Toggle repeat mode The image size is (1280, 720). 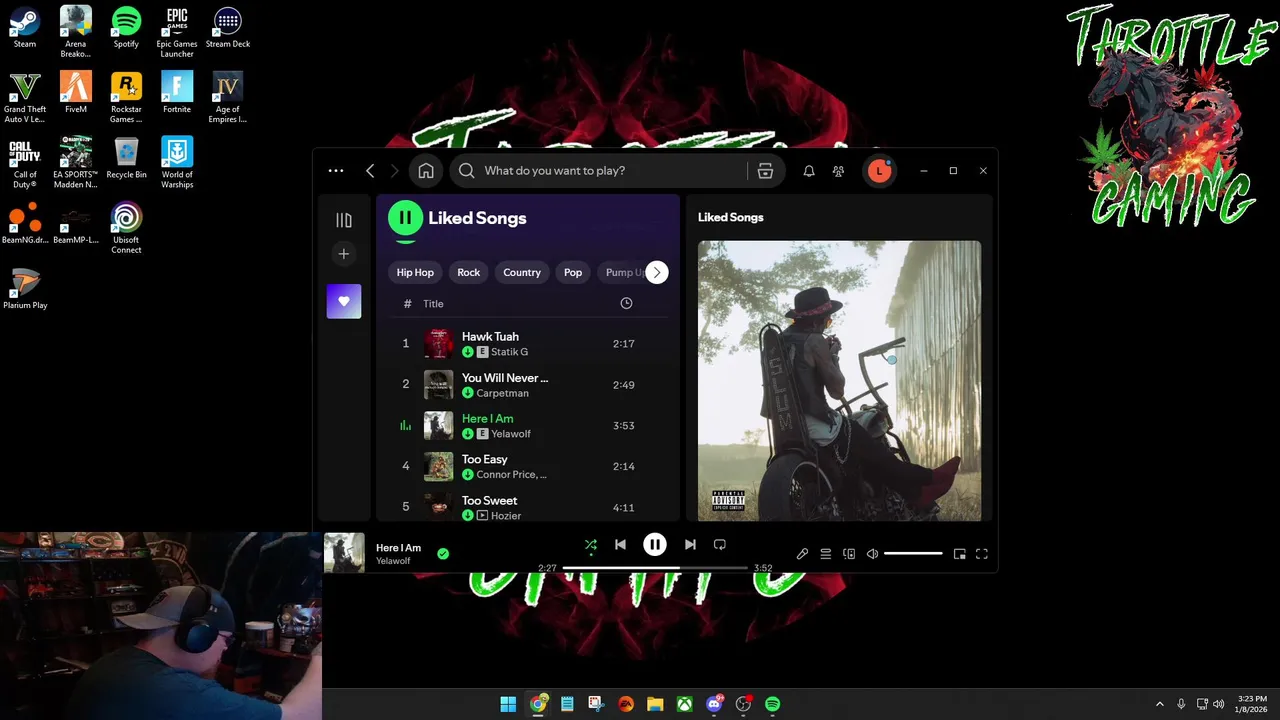click(x=719, y=545)
